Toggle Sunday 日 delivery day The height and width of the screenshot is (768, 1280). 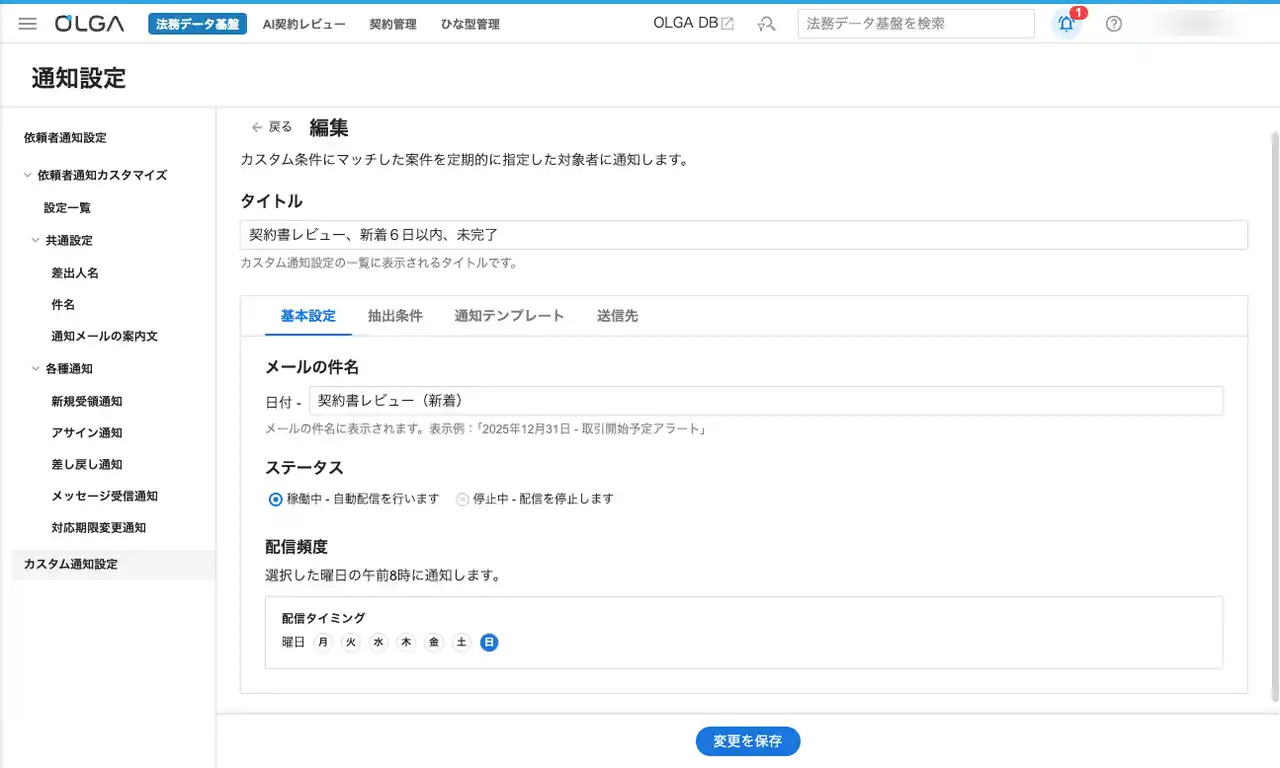coord(489,643)
